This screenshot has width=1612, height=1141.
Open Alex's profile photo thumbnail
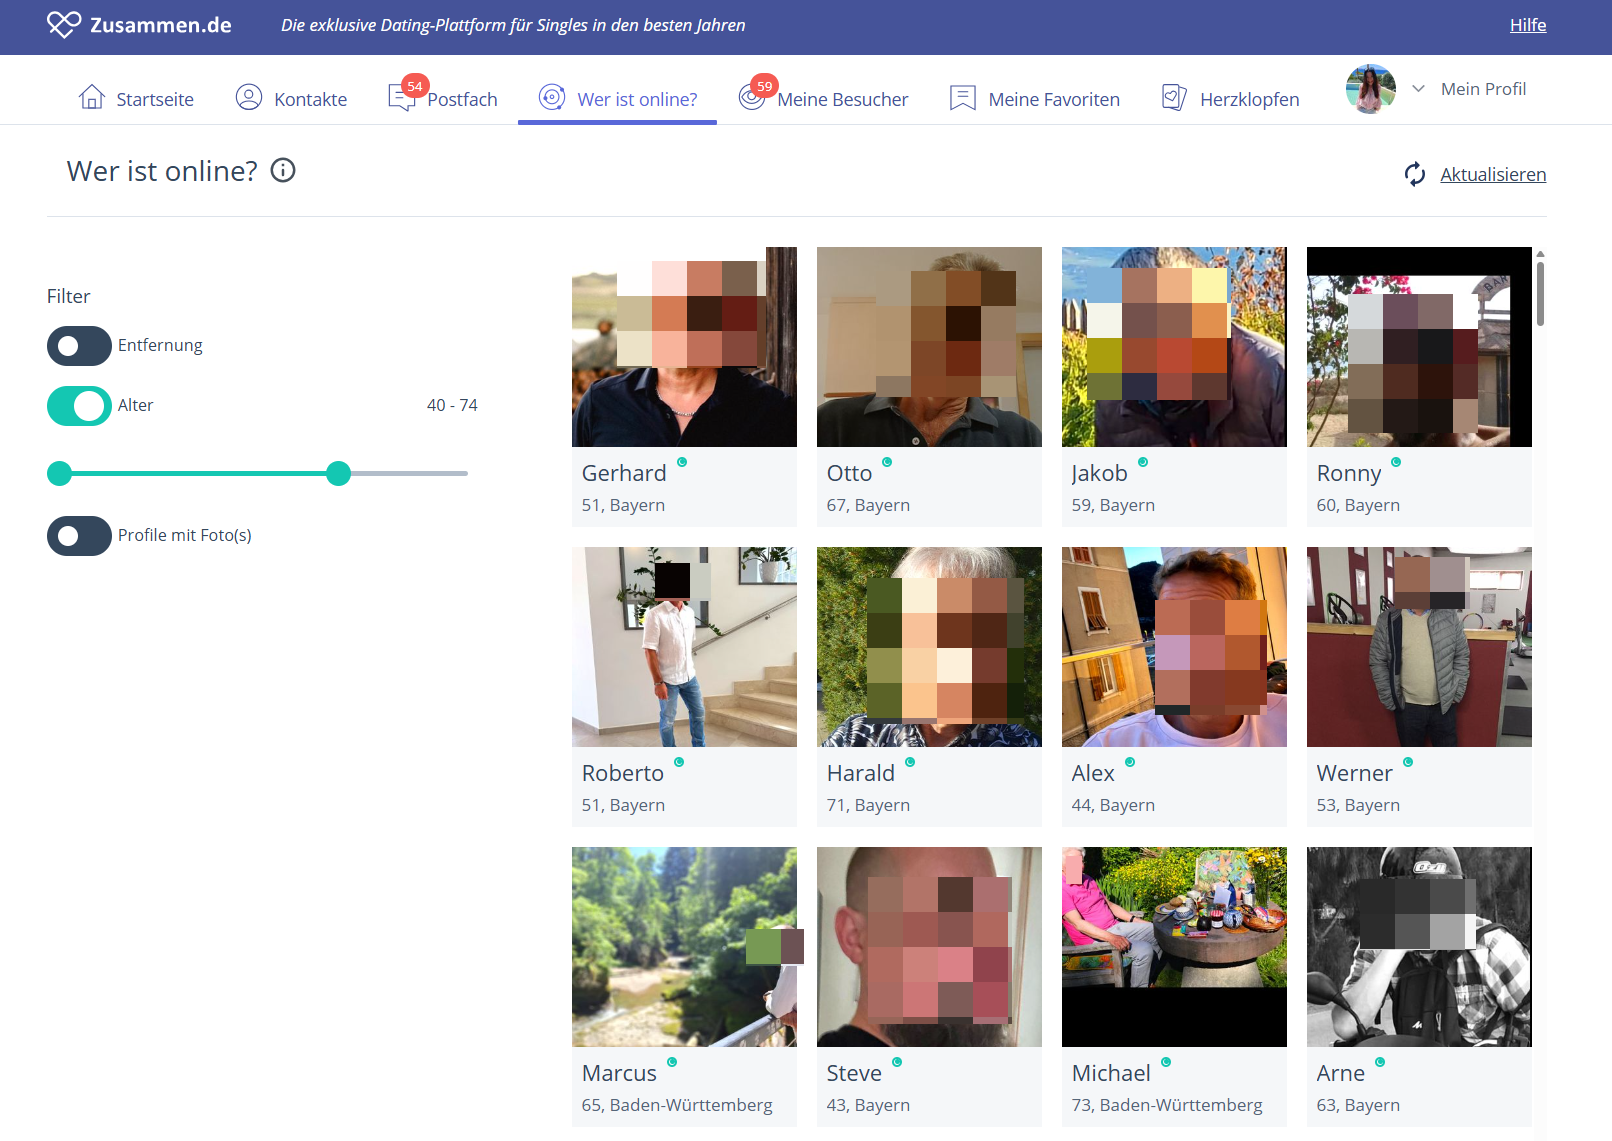[x=1174, y=647]
